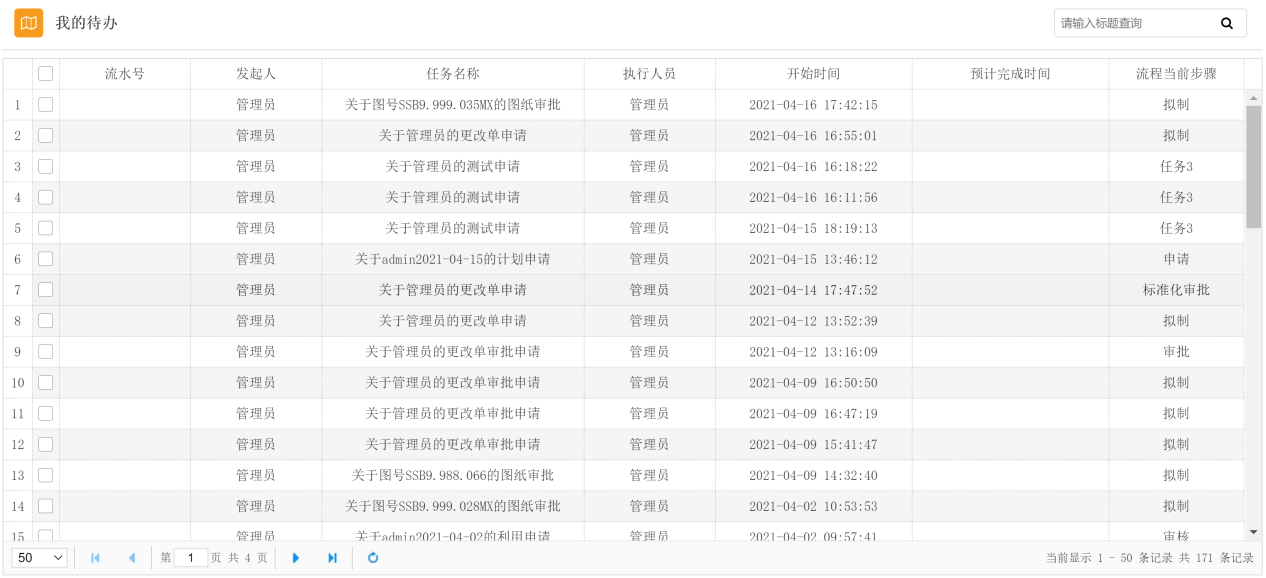Click the 发起人 column header

(256, 74)
